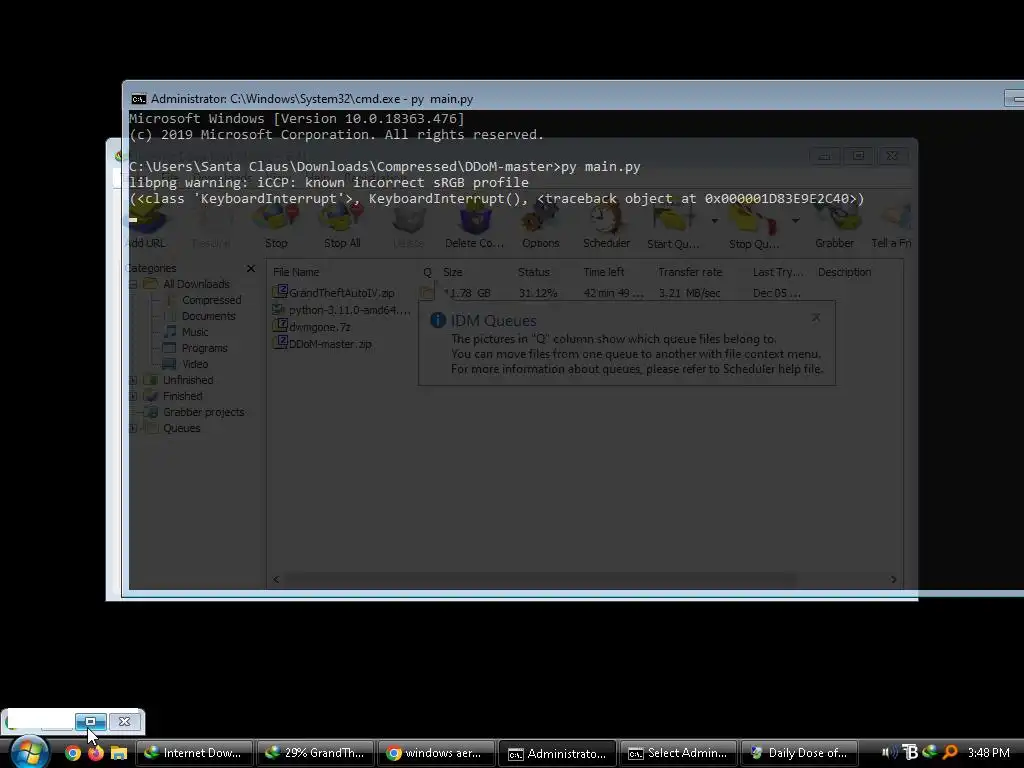Switch to Daily Dose of... taskbar button
The image size is (1024, 768).
(799, 753)
